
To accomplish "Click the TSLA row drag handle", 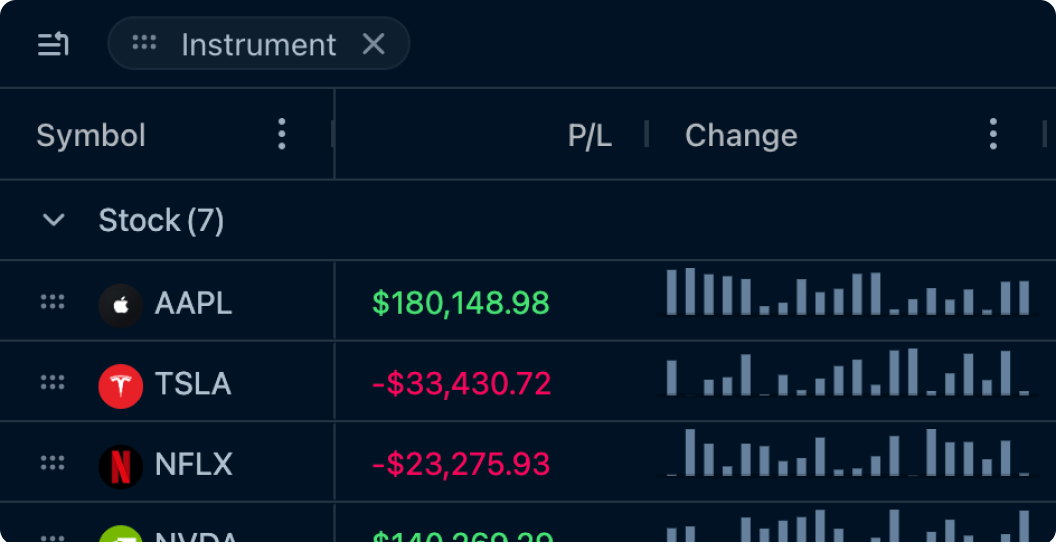I will (53, 383).
